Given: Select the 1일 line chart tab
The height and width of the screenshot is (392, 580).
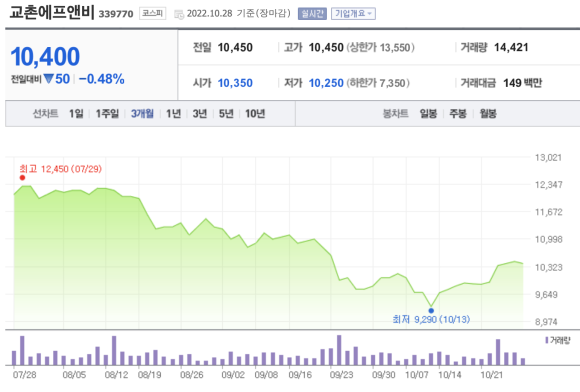Looking at the screenshot, I should coord(76,114).
